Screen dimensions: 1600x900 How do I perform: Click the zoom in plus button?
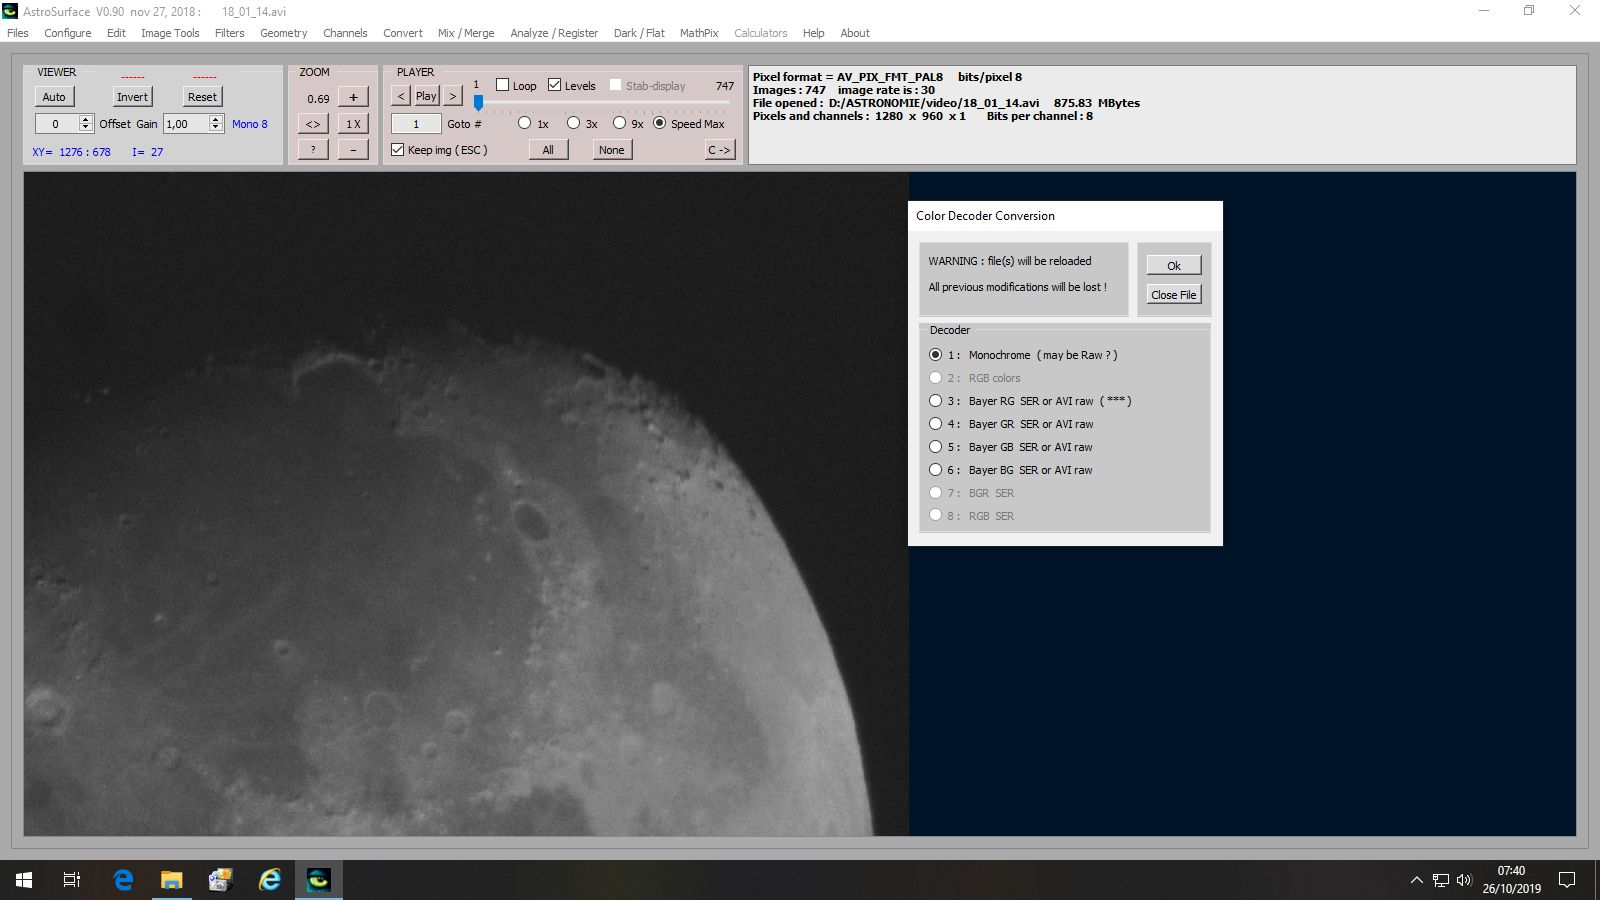pyautogui.click(x=353, y=97)
